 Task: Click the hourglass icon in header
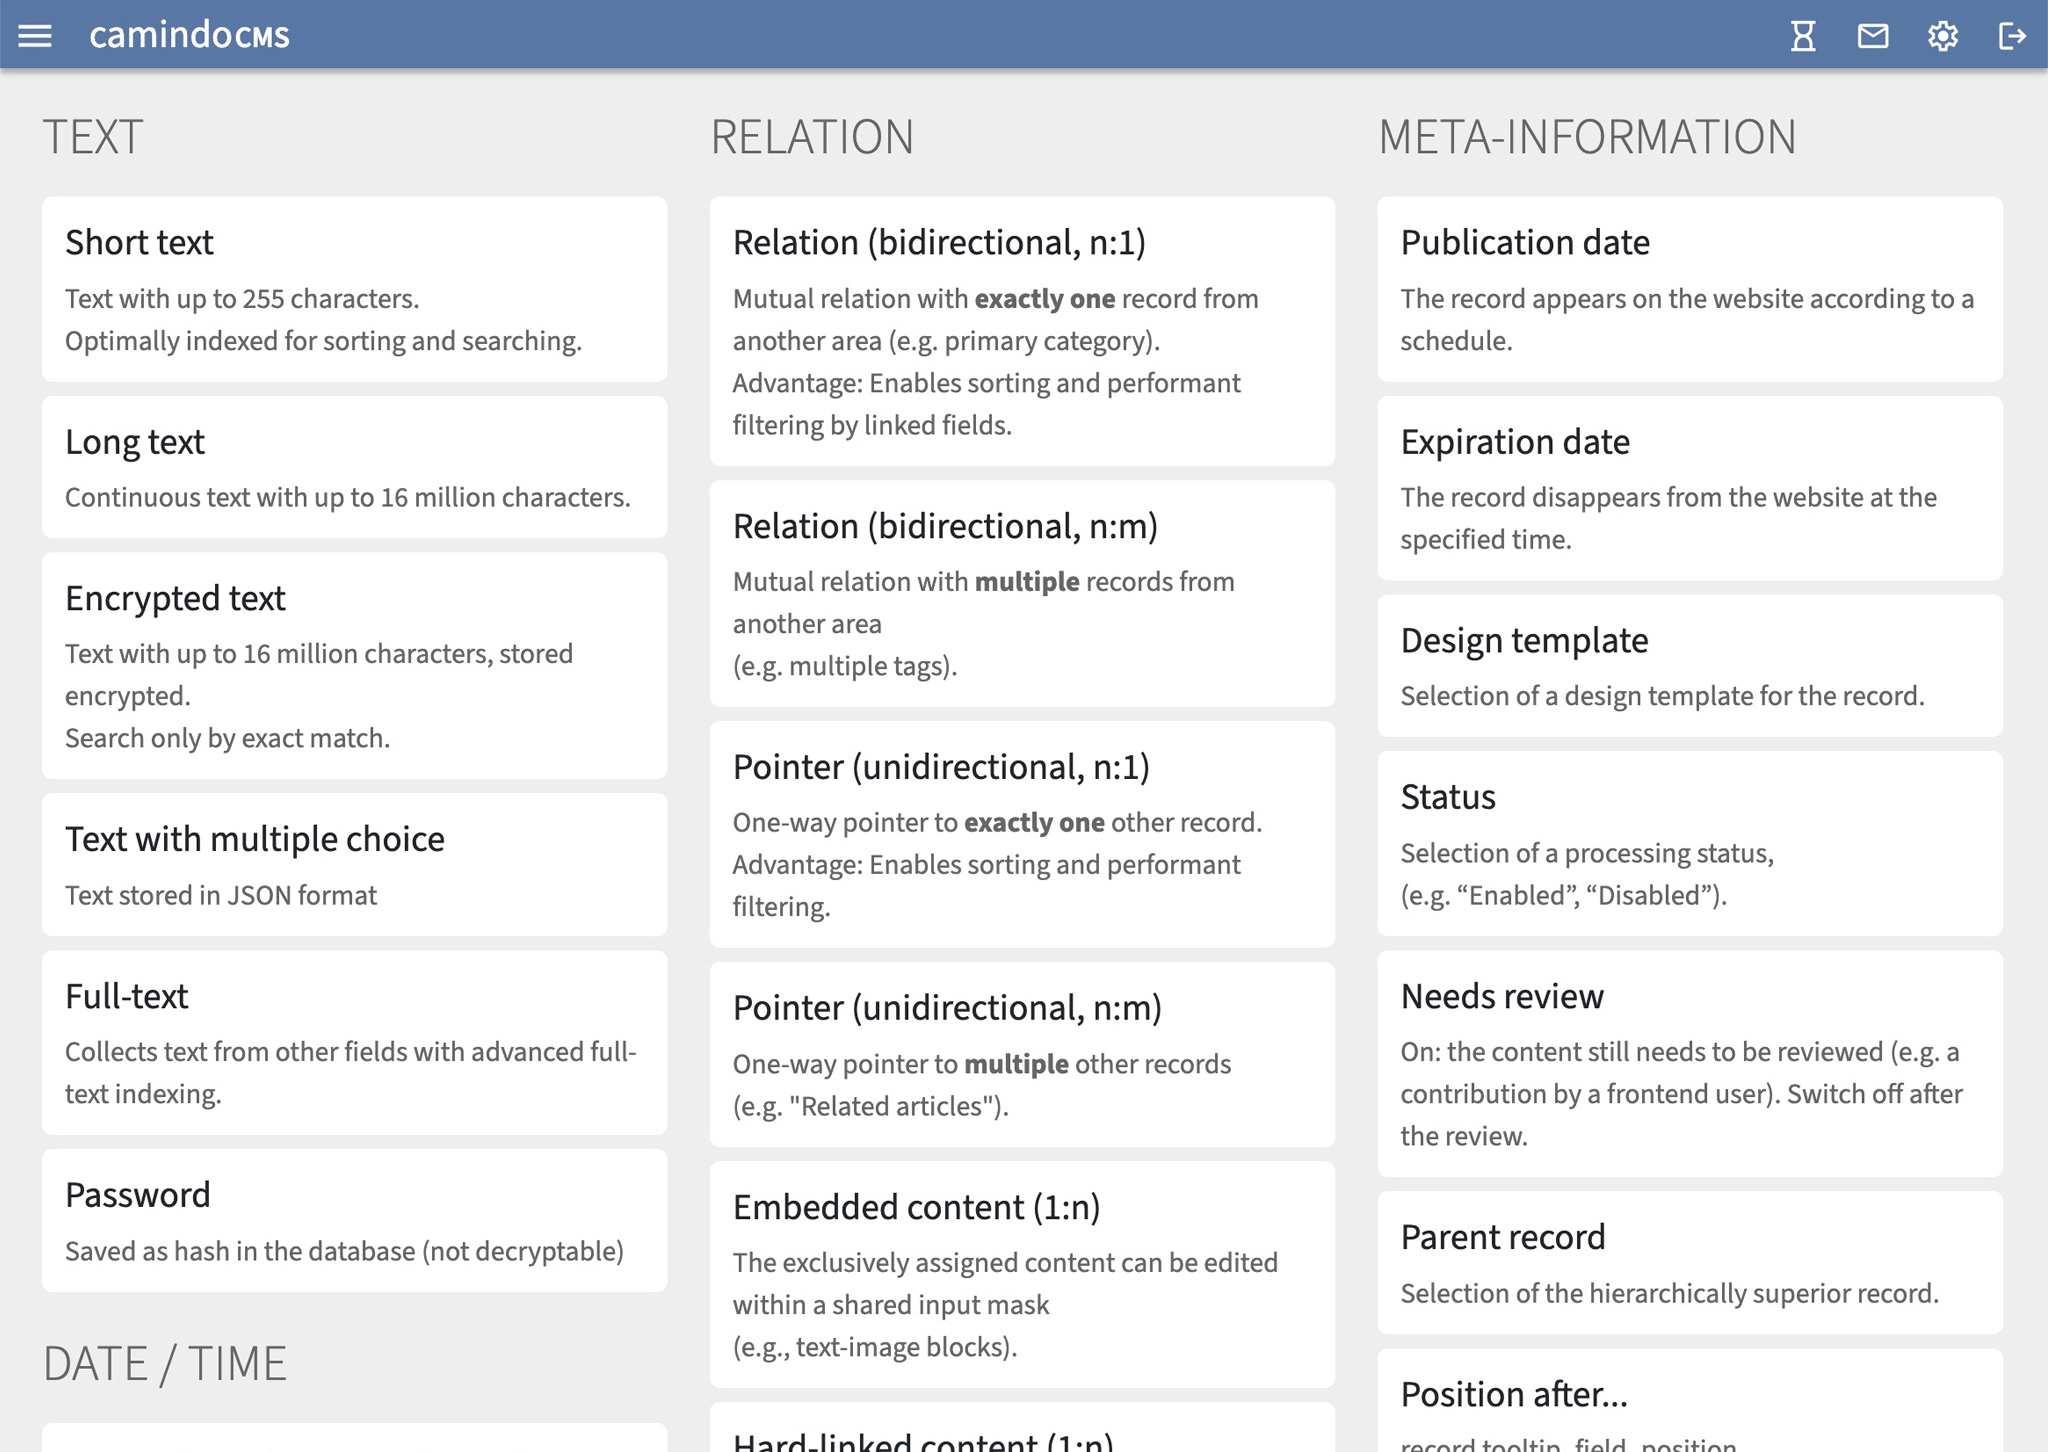1803,36
